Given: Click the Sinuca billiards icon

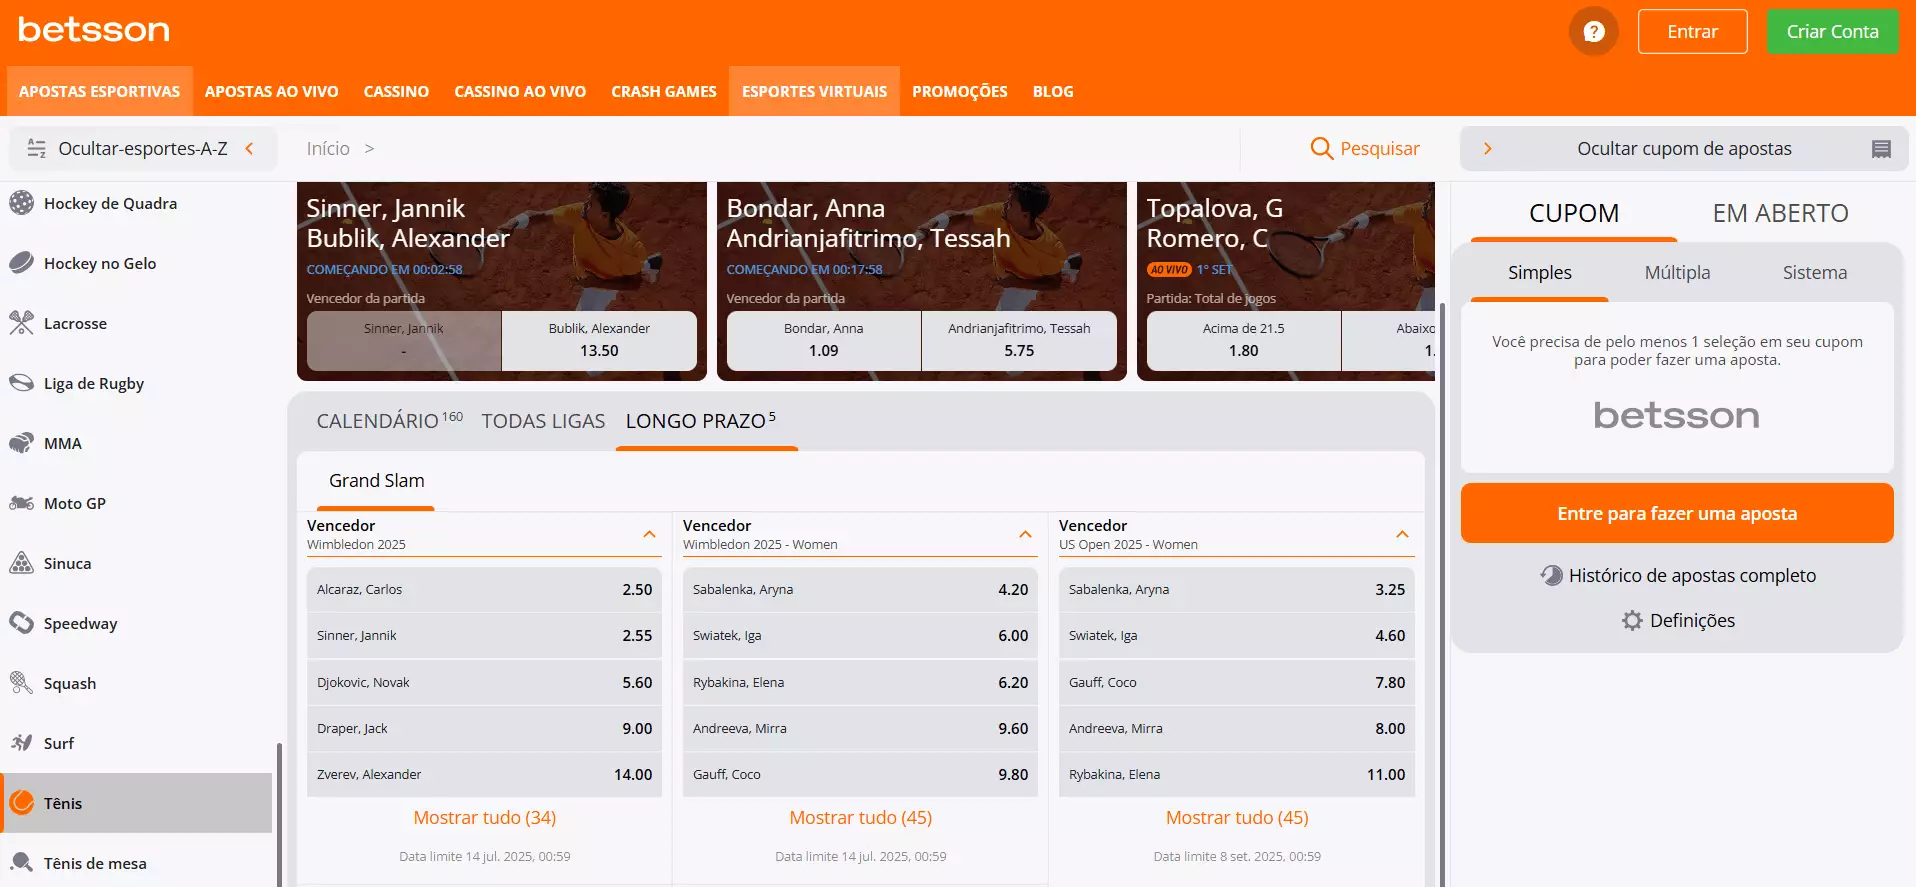Looking at the screenshot, I should (21, 564).
